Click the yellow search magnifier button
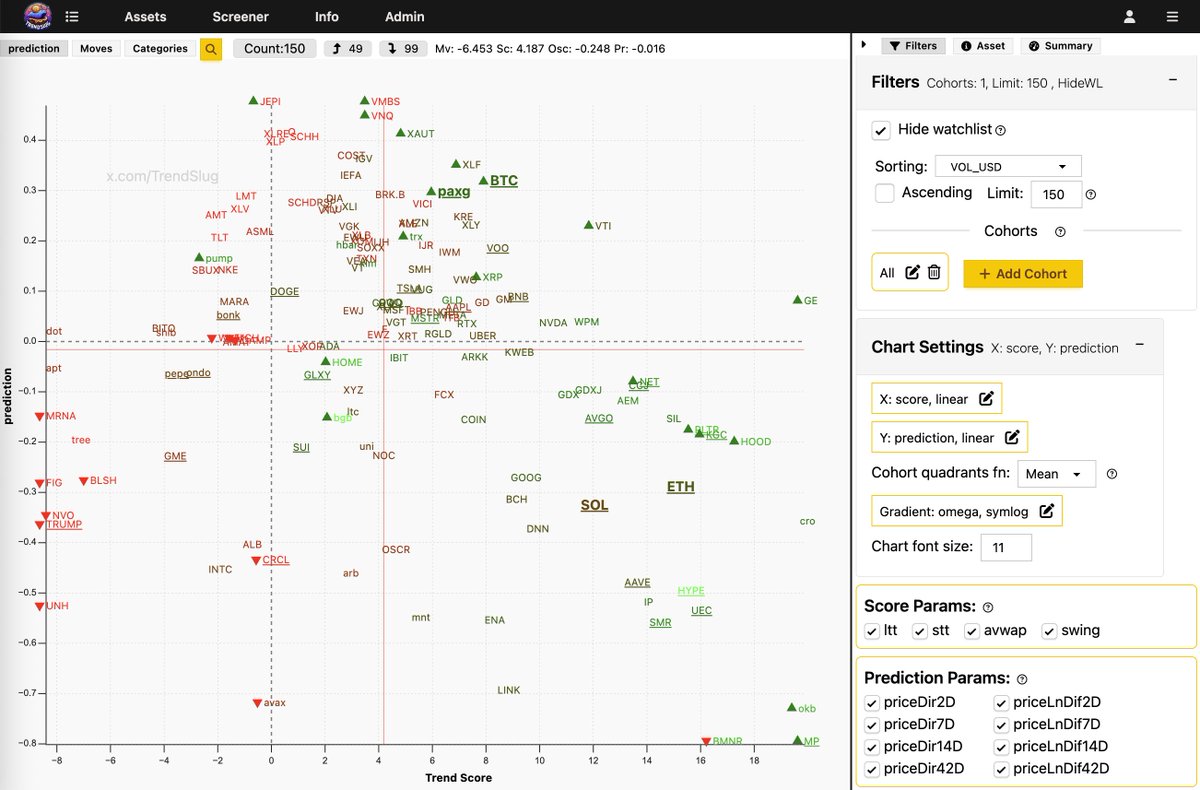This screenshot has height=790, width=1200. pyautogui.click(x=211, y=49)
